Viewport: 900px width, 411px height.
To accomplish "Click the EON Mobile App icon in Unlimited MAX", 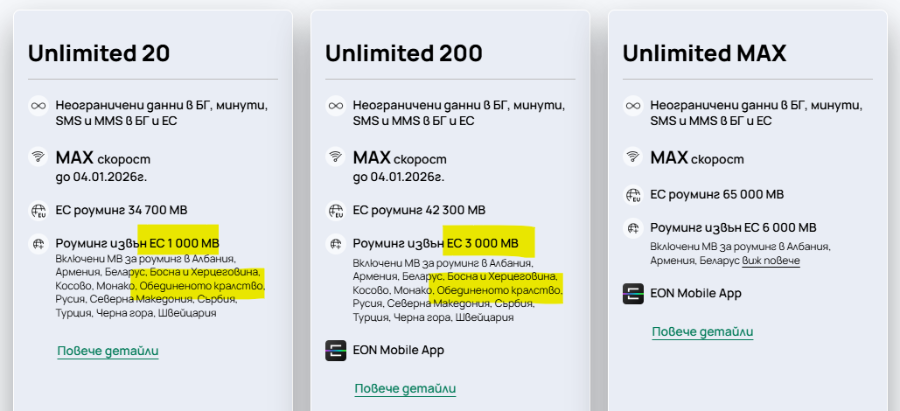I will click(633, 294).
